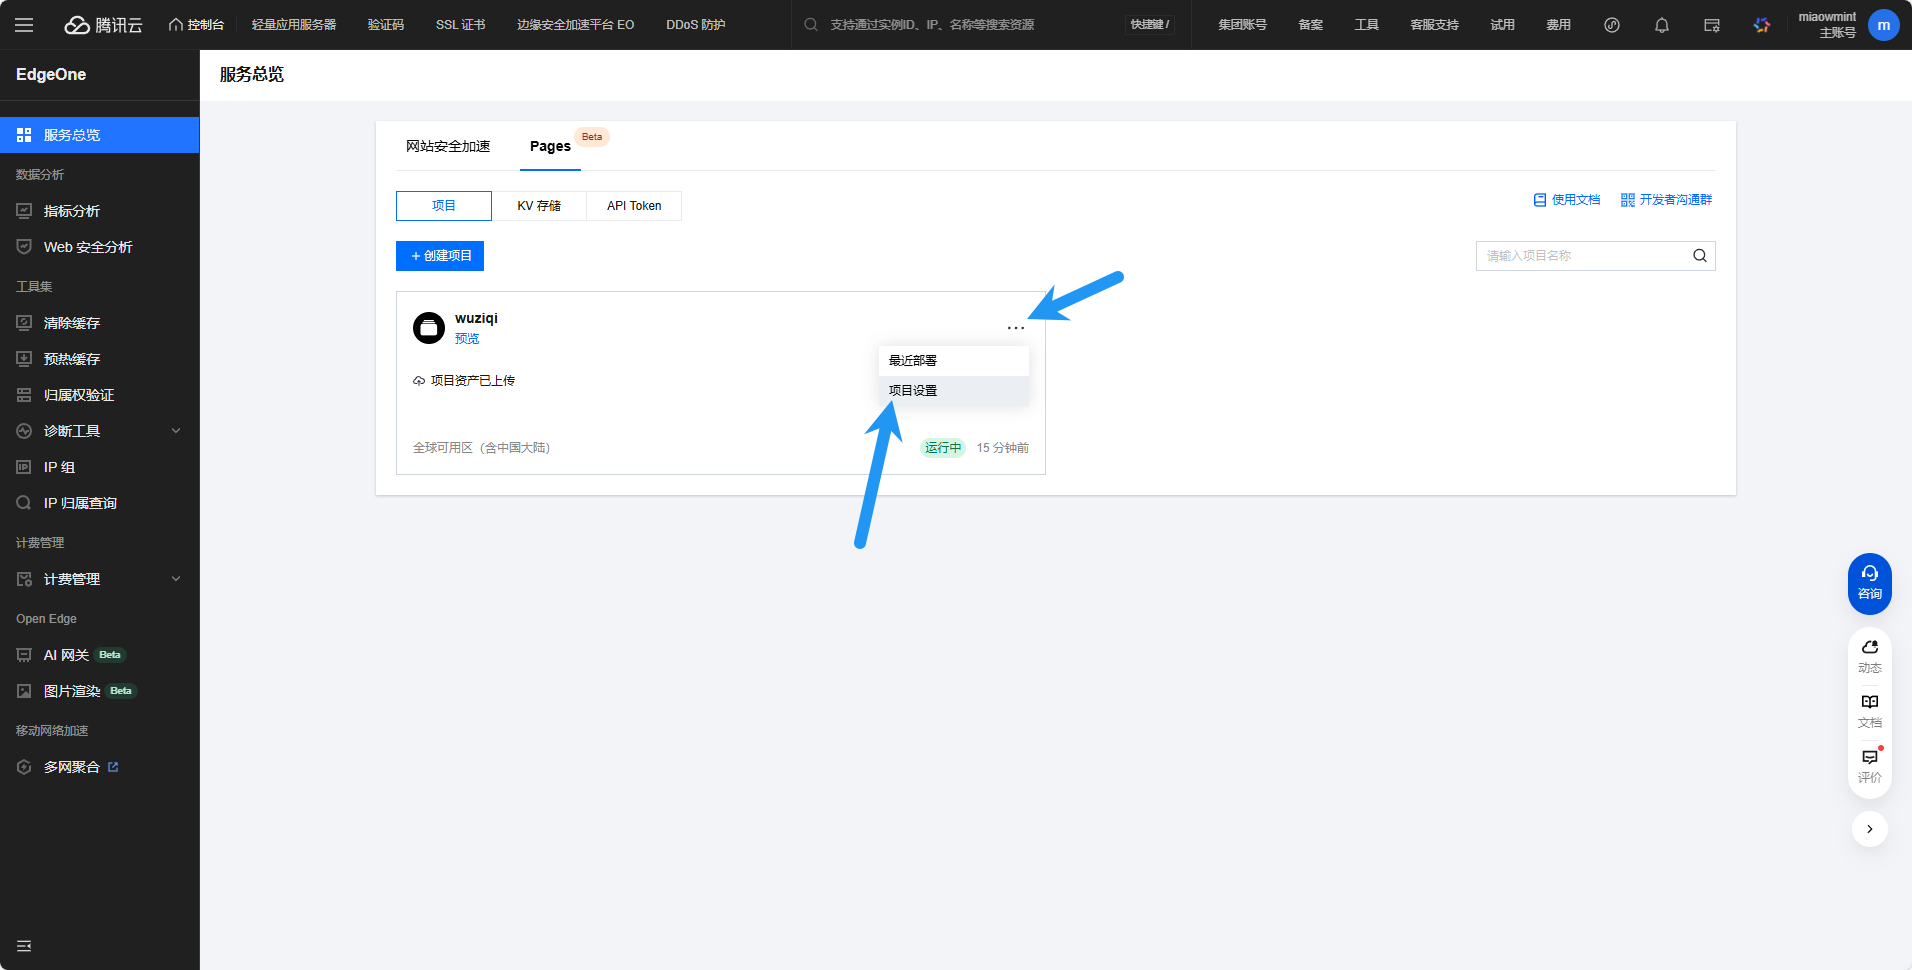Screen dimensions: 1912x970
Task: Select 最近部署 from the context menu
Action: point(913,361)
